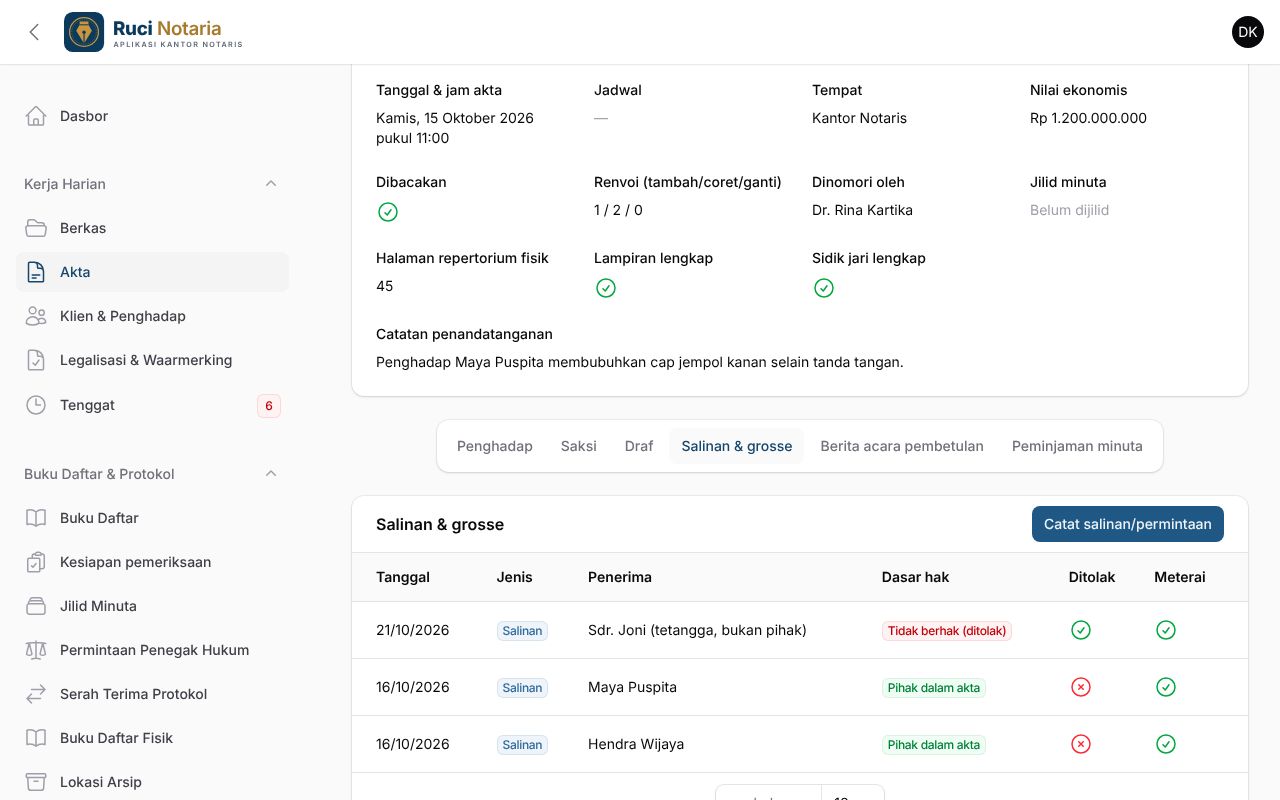Click the Tenggat badge showing 6
The width and height of the screenshot is (1280, 800).
coord(269,406)
